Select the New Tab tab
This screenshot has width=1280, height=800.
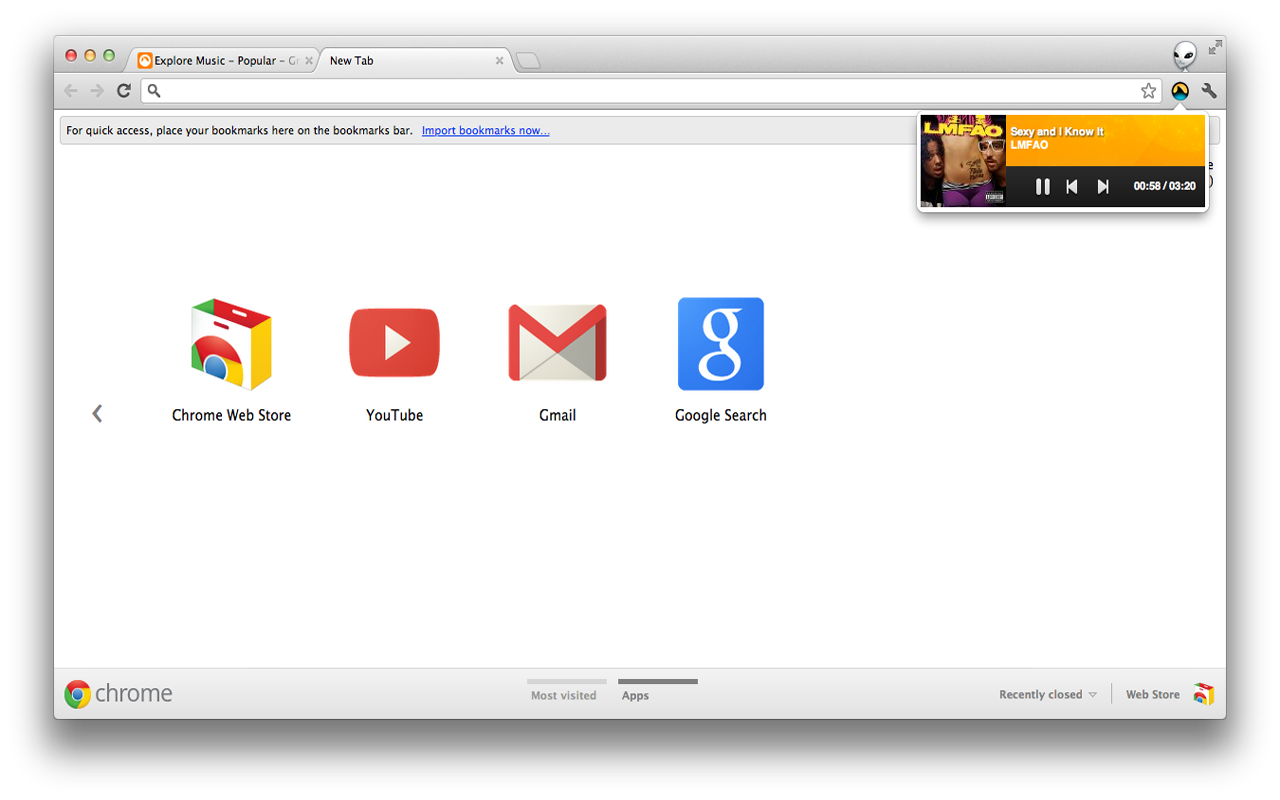click(x=415, y=60)
